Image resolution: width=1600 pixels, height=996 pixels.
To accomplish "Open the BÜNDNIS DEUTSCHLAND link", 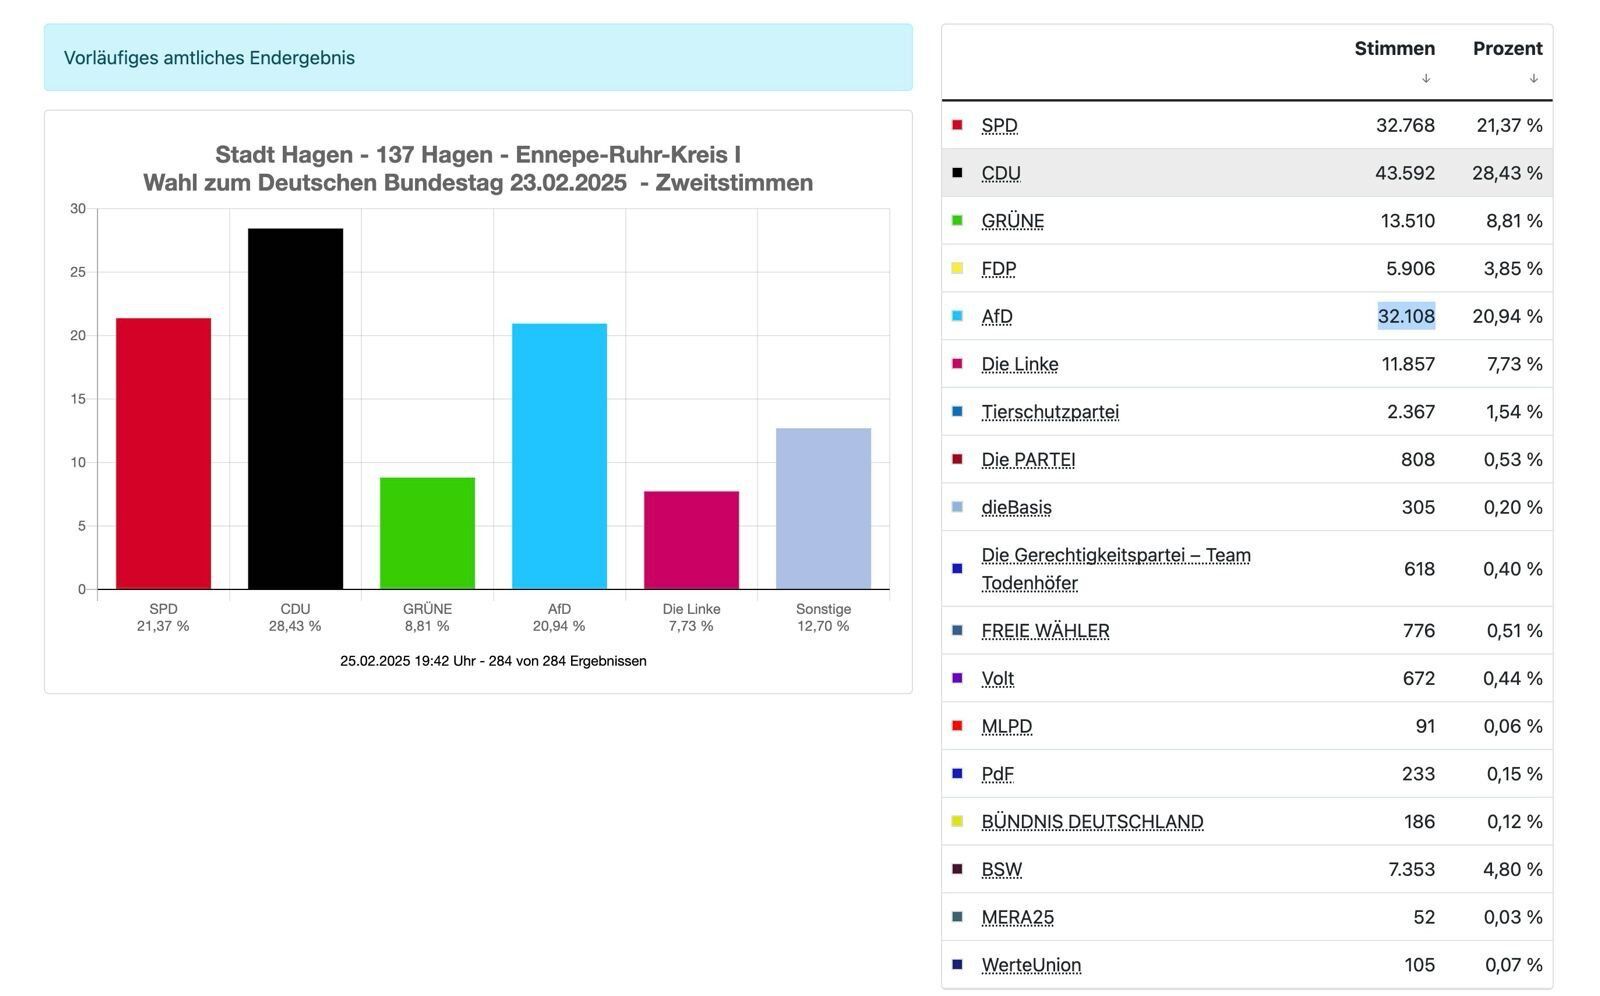I will point(1092,822).
